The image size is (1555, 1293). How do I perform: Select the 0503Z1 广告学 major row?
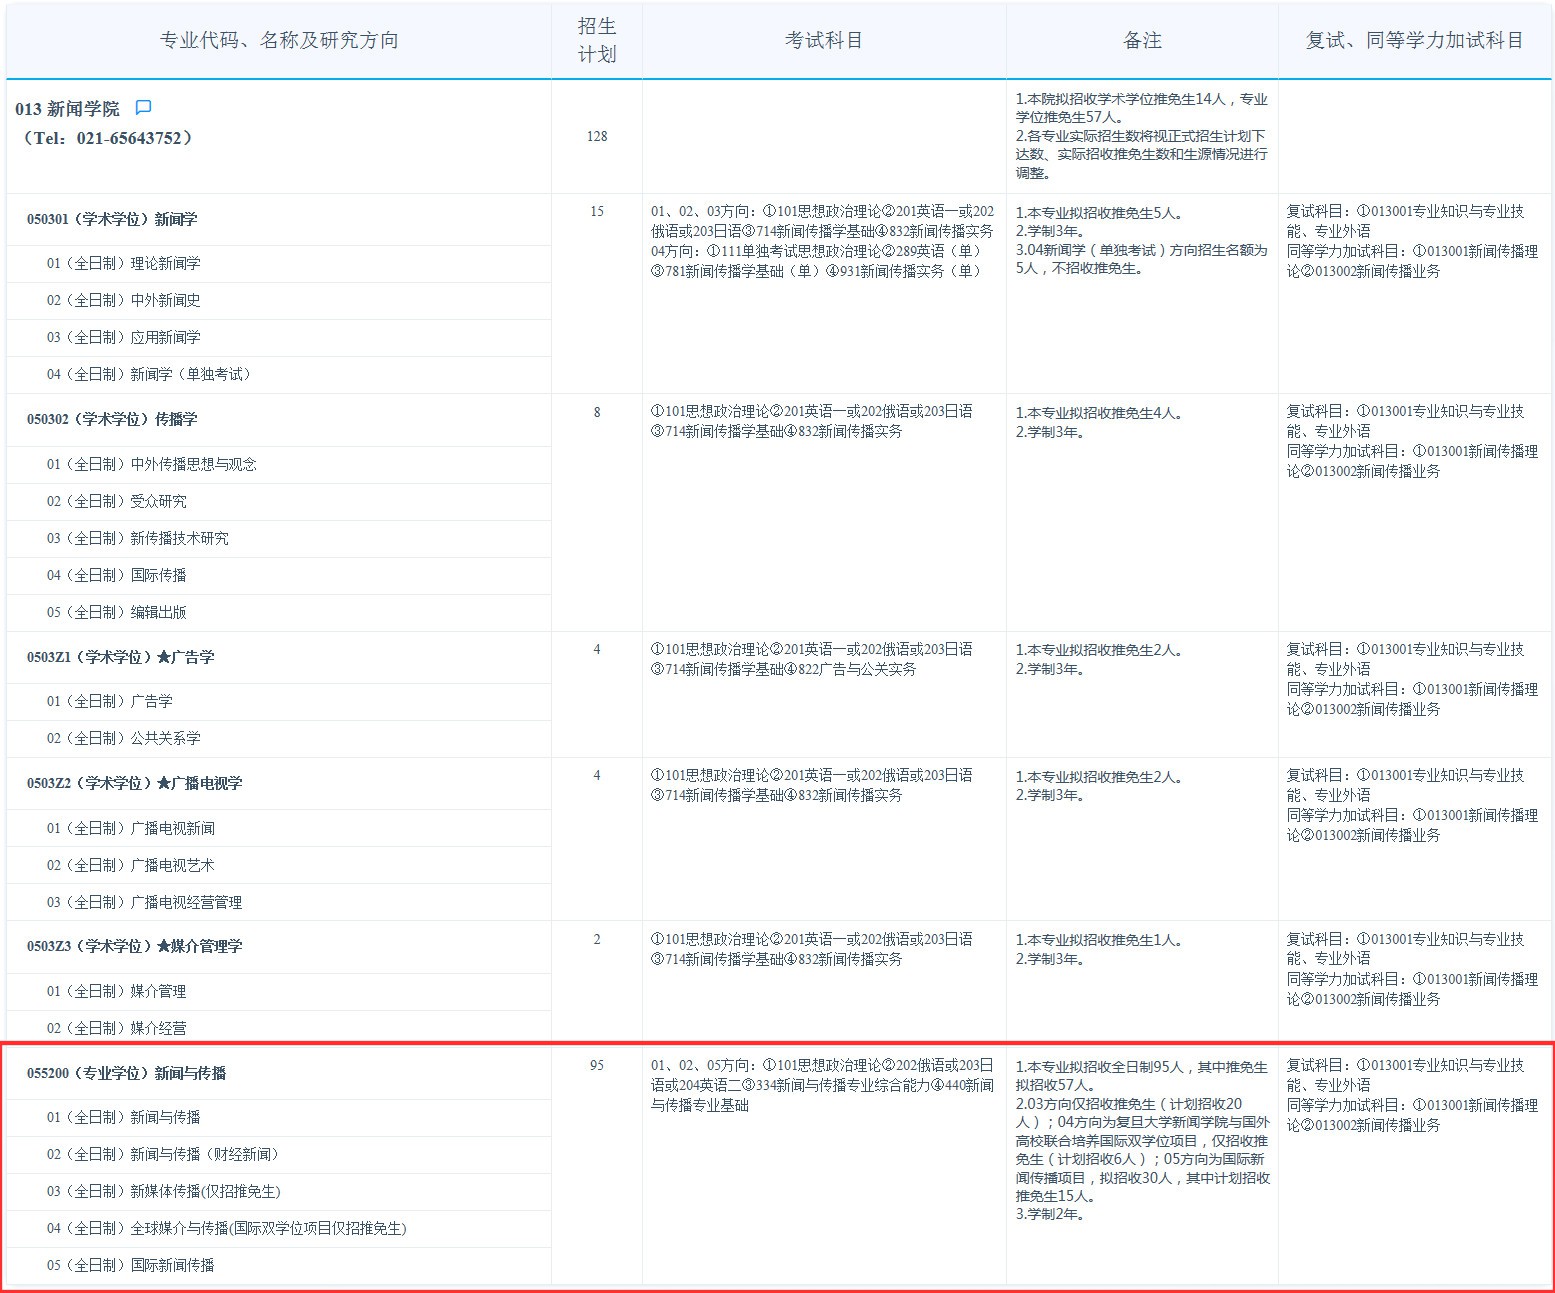pyautogui.click(x=120, y=658)
